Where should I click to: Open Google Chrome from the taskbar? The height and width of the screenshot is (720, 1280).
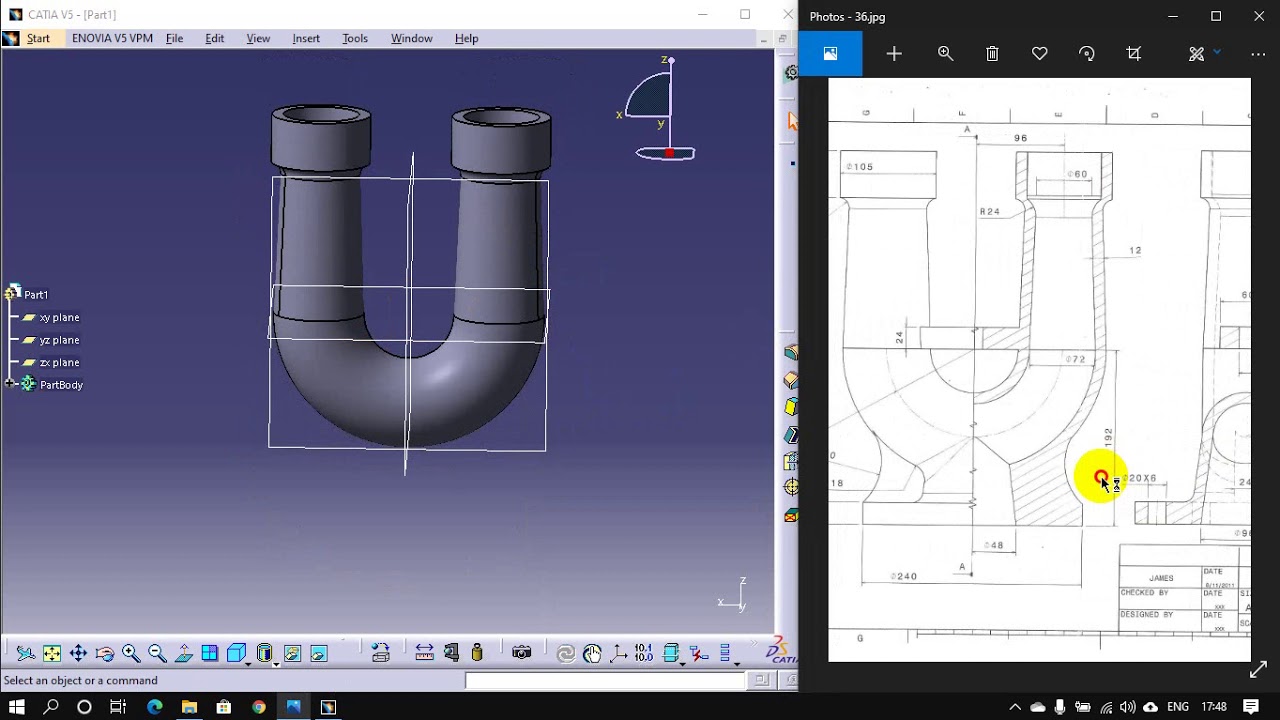click(x=259, y=707)
